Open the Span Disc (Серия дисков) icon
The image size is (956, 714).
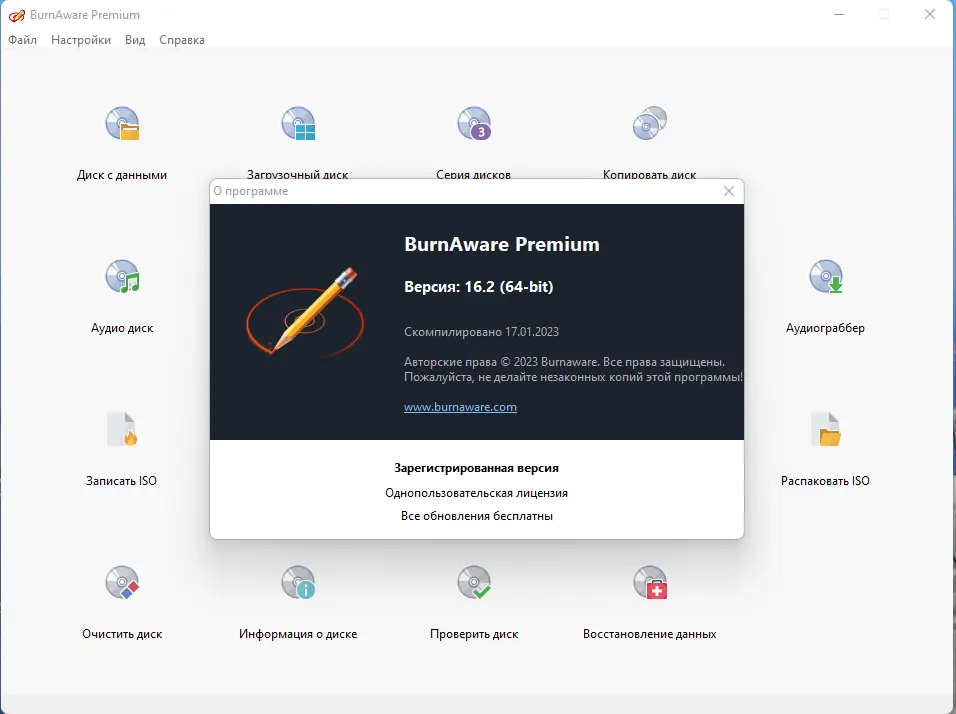pos(474,124)
